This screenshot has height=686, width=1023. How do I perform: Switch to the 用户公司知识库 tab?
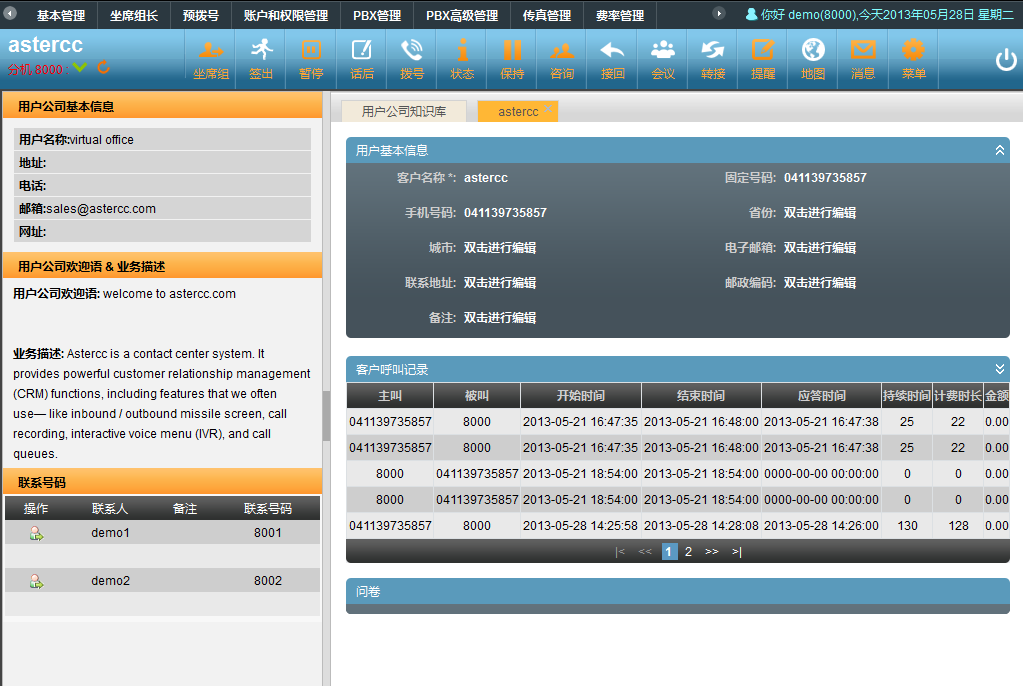point(404,111)
